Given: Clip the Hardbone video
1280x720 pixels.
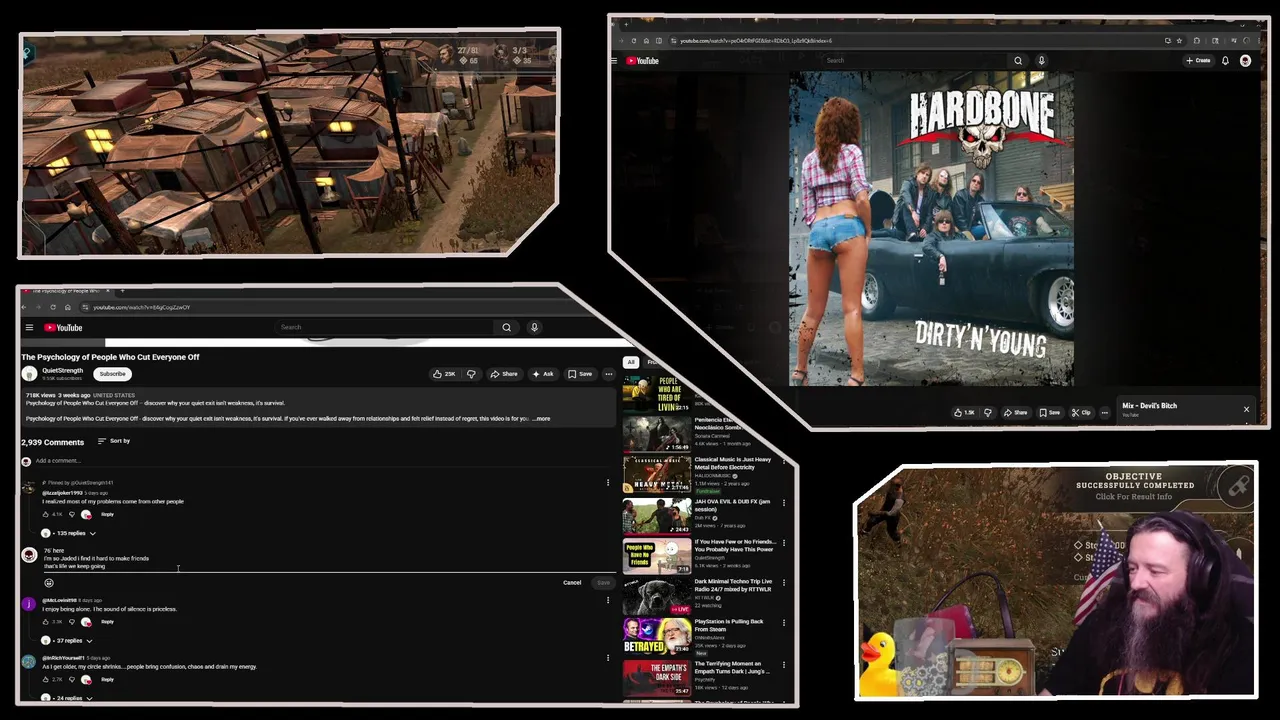Looking at the screenshot, I should click(x=1081, y=412).
